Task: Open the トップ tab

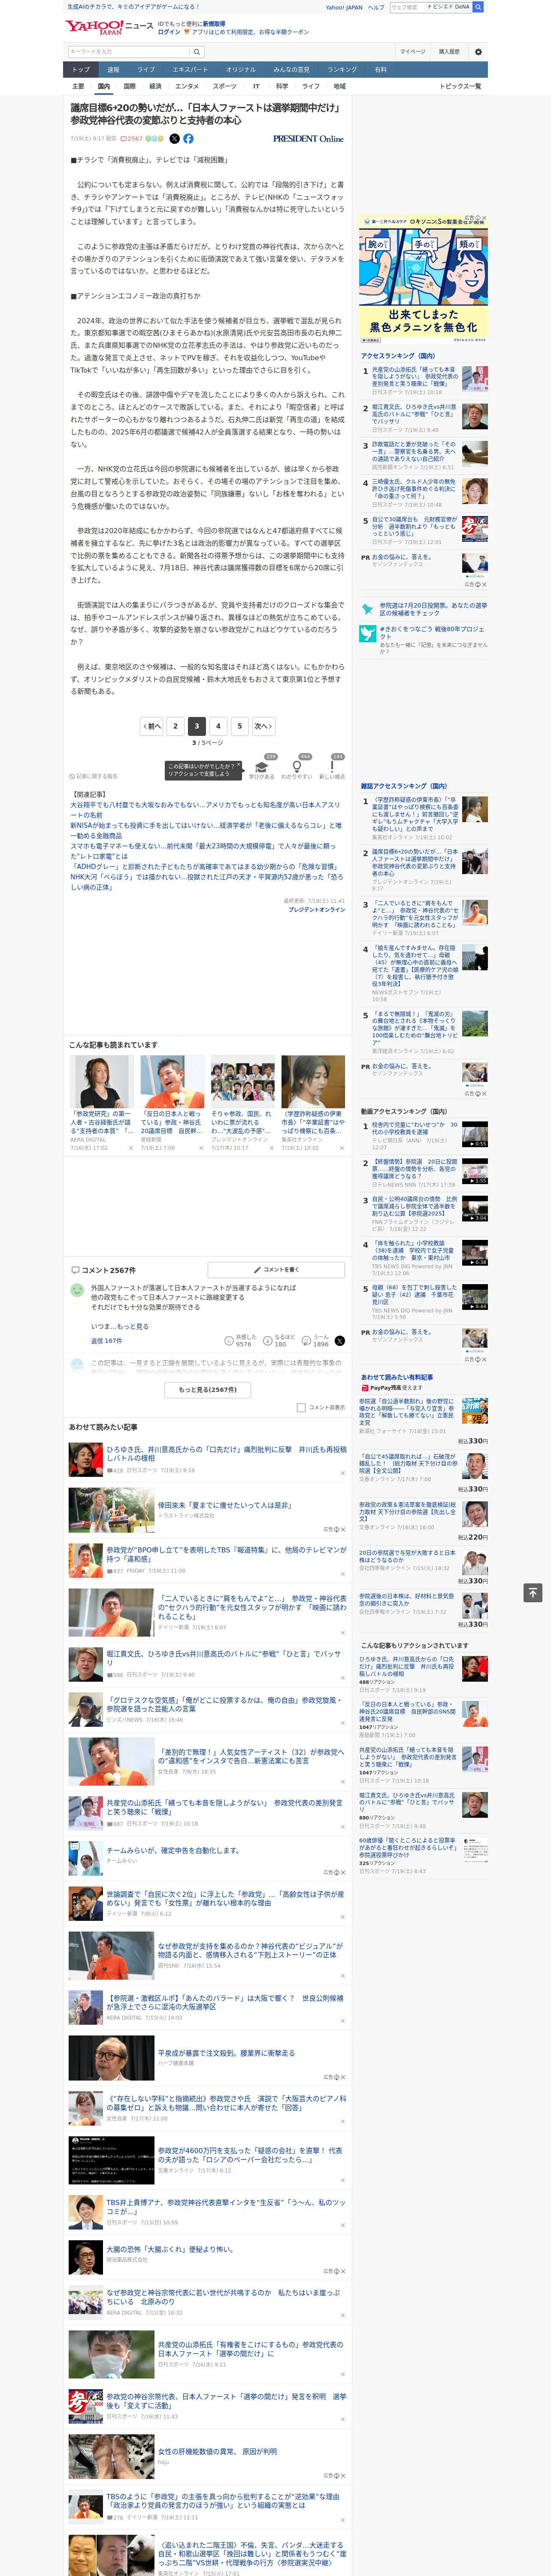Action: point(81,70)
